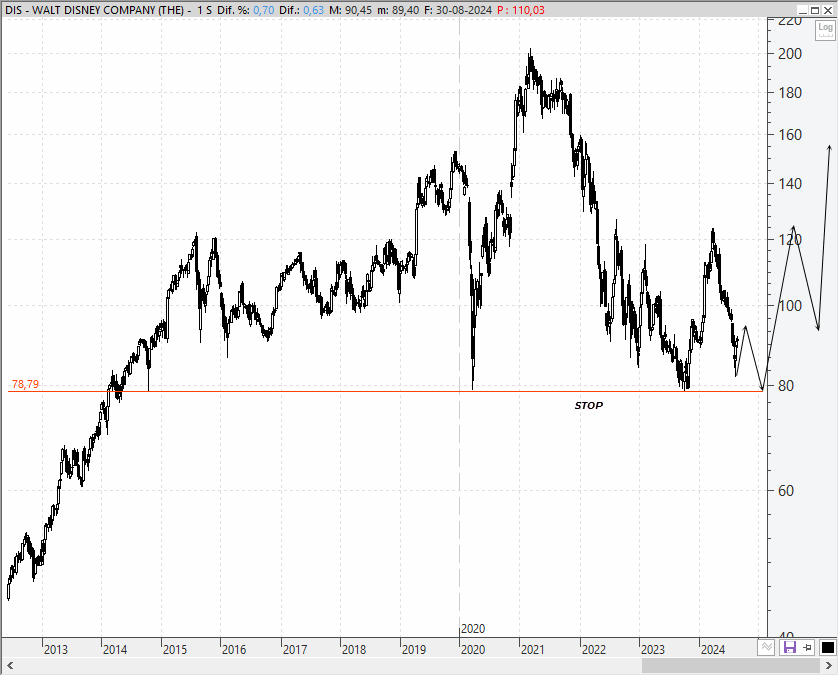The width and height of the screenshot is (839, 676).
Task: Click the 2022 label on time axis
Action: coord(593,650)
